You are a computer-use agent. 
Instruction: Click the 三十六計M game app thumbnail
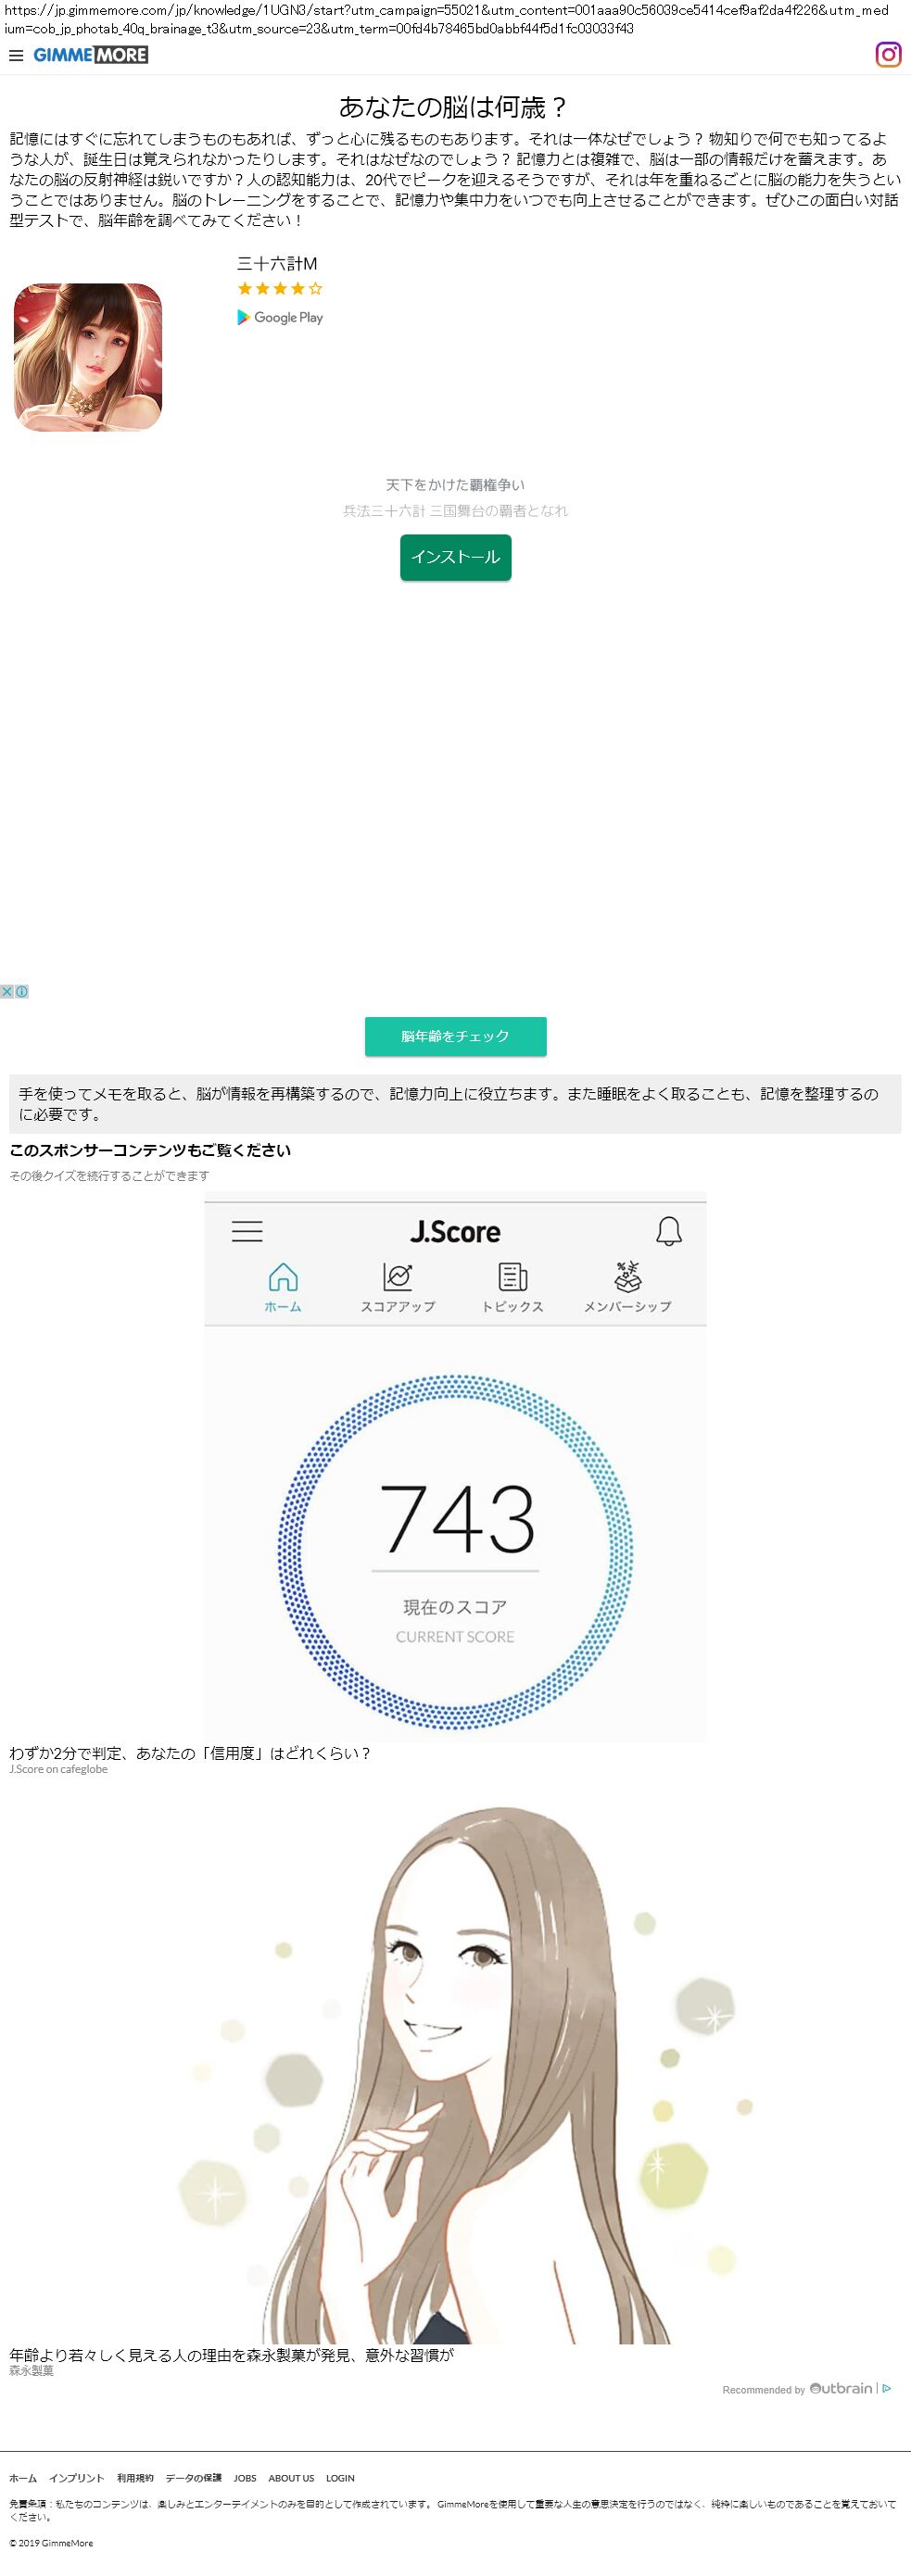click(x=88, y=357)
